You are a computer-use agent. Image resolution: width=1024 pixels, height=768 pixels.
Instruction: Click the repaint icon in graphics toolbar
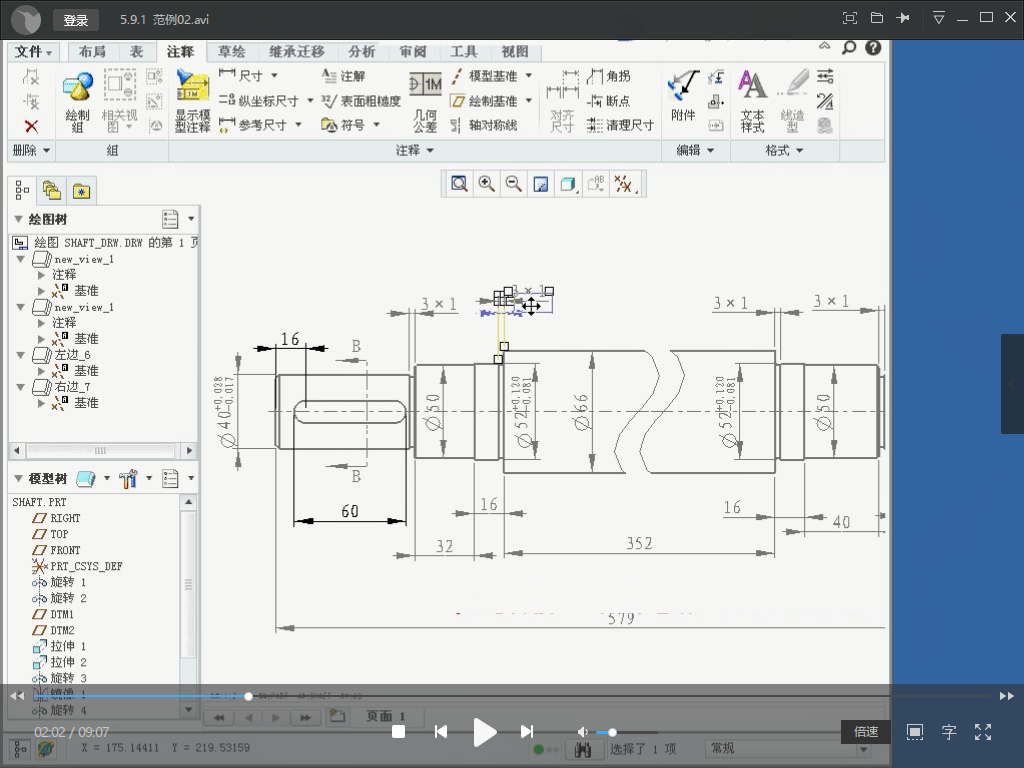(x=541, y=185)
